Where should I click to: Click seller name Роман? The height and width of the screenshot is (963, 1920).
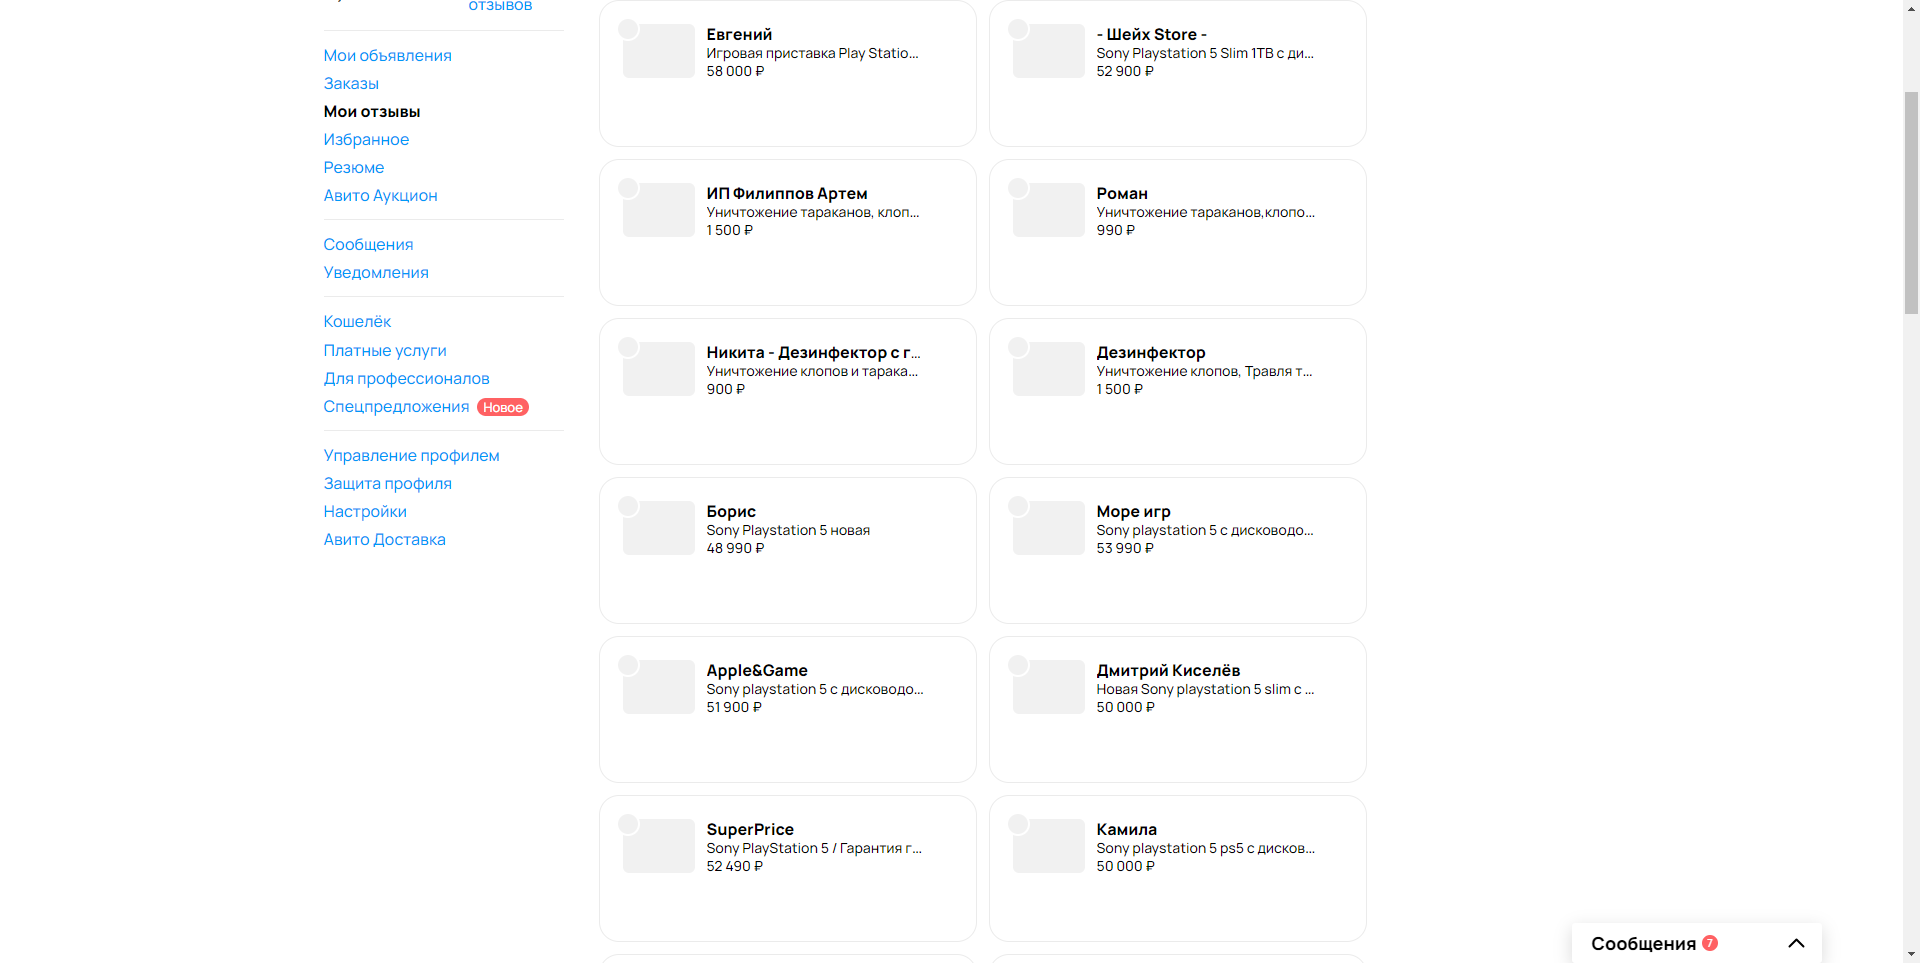coord(1122,193)
